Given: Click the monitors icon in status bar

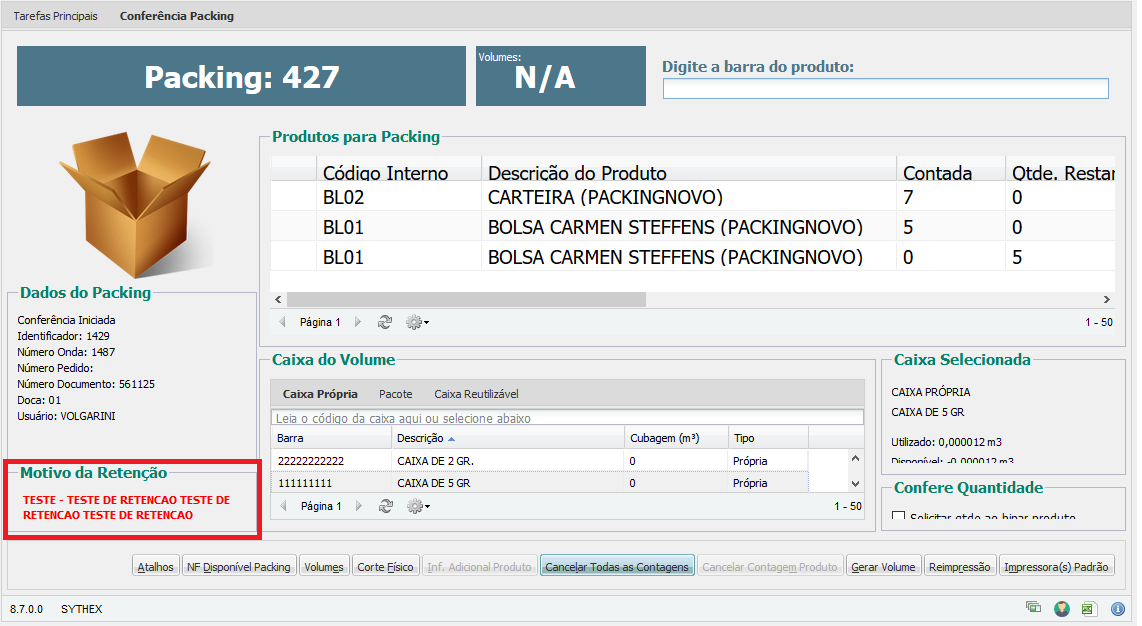Looking at the screenshot, I should (x=1033, y=607).
